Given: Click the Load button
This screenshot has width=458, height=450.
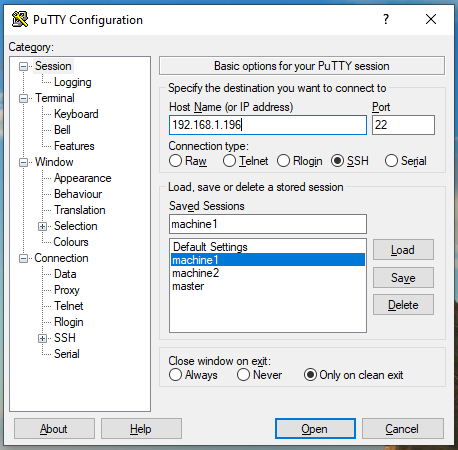Looking at the screenshot, I should [x=403, y=250].
